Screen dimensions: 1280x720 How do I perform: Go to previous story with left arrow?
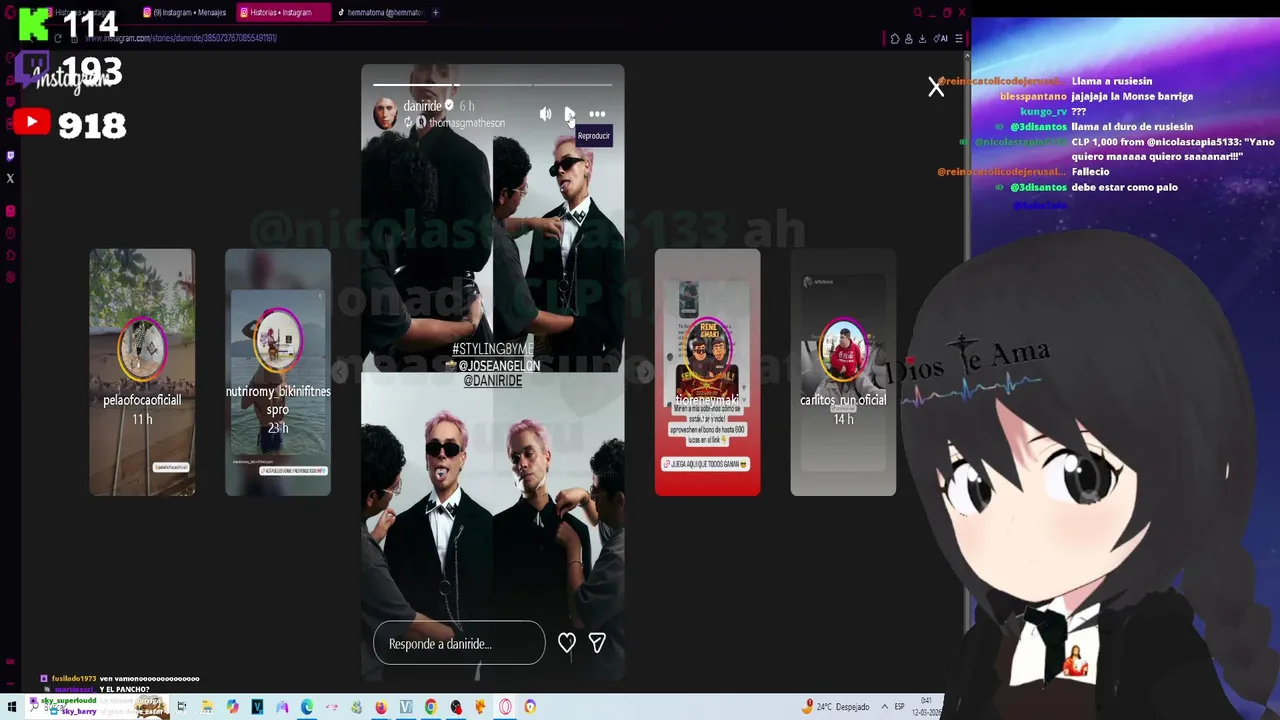pos(340,372)
